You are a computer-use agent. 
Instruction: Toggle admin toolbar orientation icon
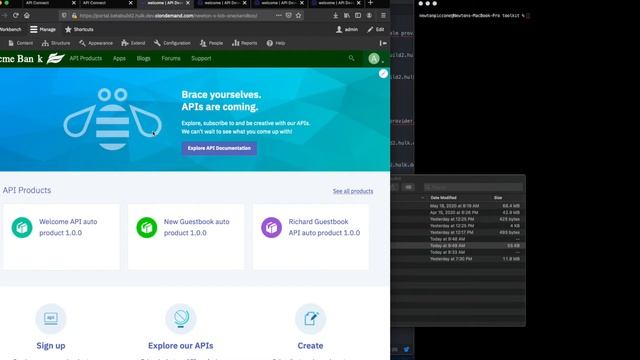click(383, 43)
